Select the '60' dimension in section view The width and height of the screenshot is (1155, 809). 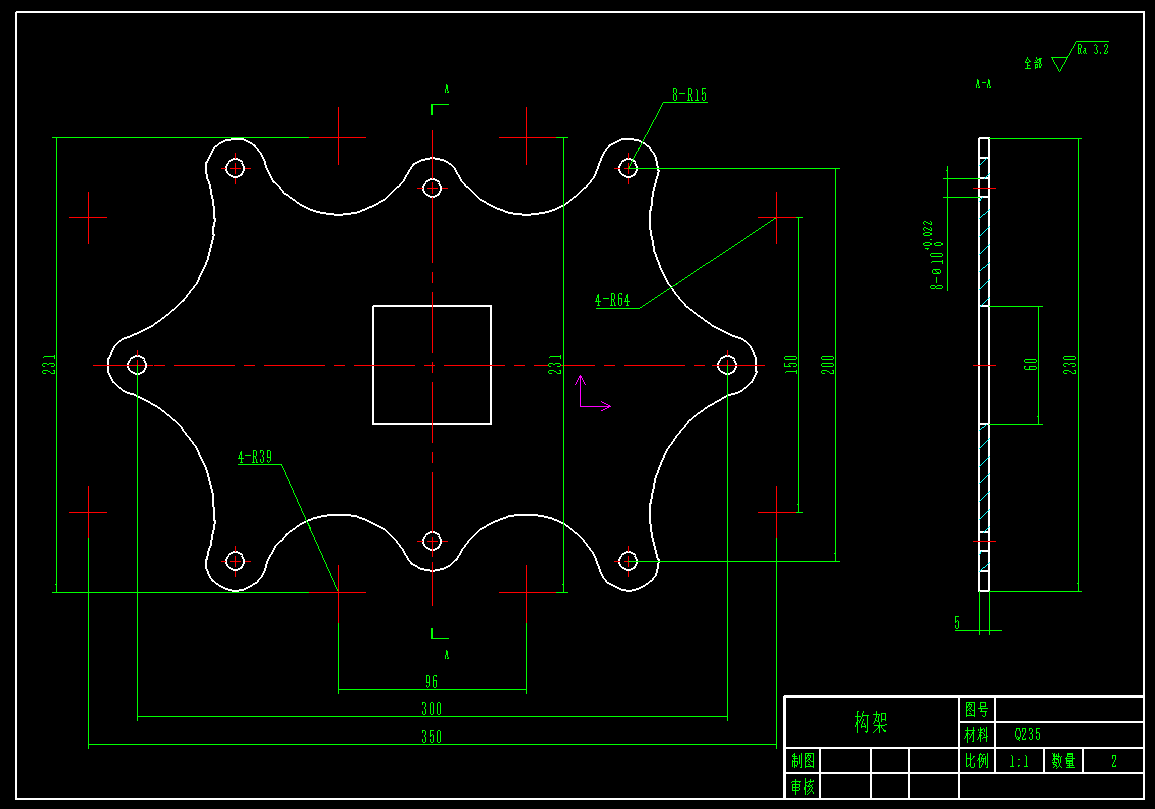[1031, 364]
